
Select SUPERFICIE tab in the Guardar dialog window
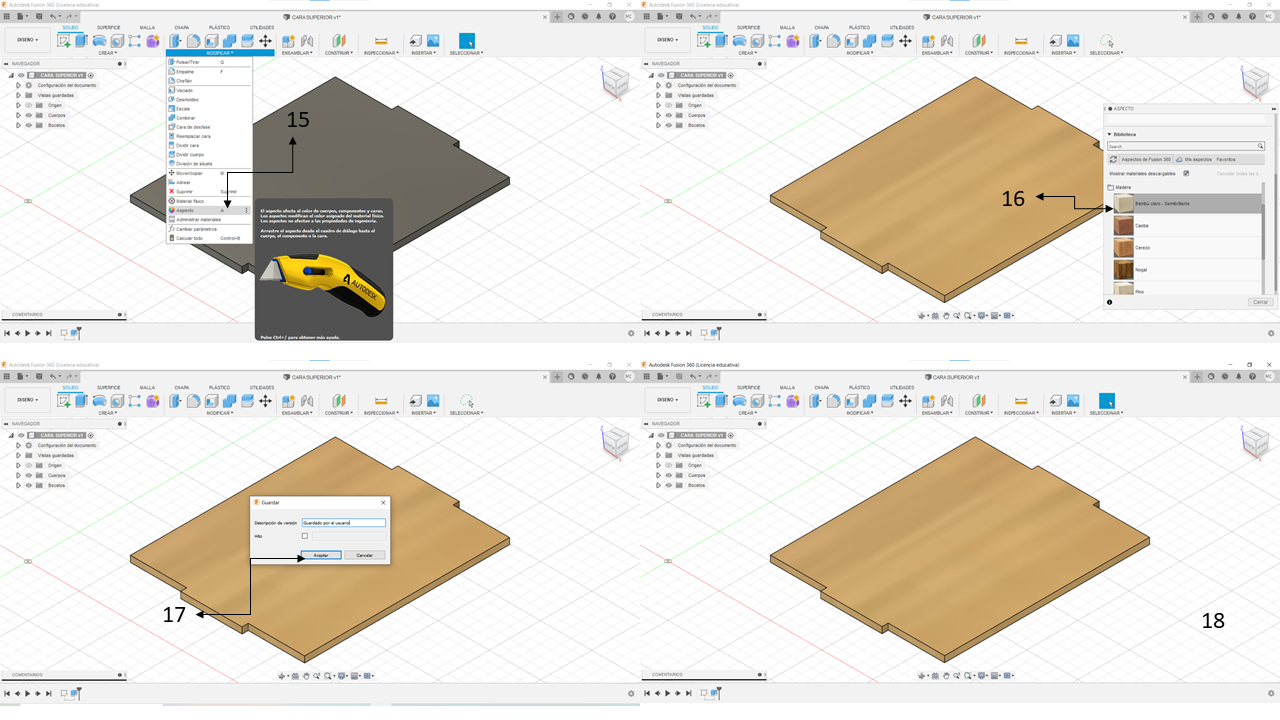pyautogui.click(x=108, y=387)
